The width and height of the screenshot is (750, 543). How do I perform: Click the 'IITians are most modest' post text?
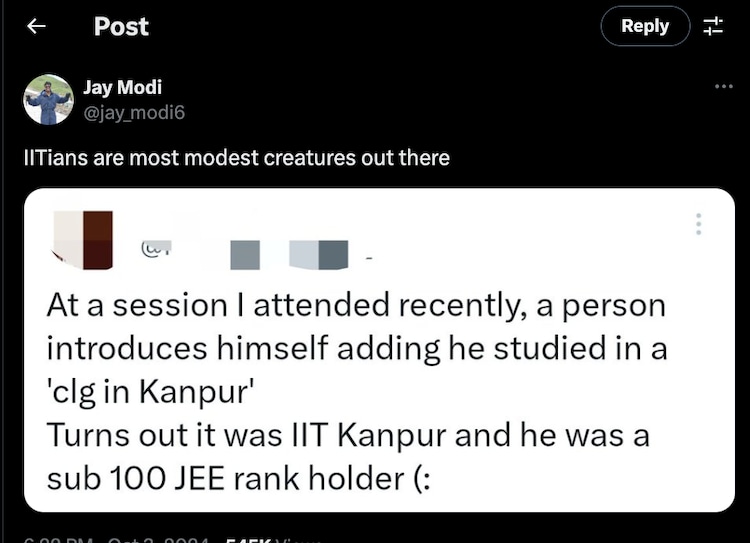point(236,157)
